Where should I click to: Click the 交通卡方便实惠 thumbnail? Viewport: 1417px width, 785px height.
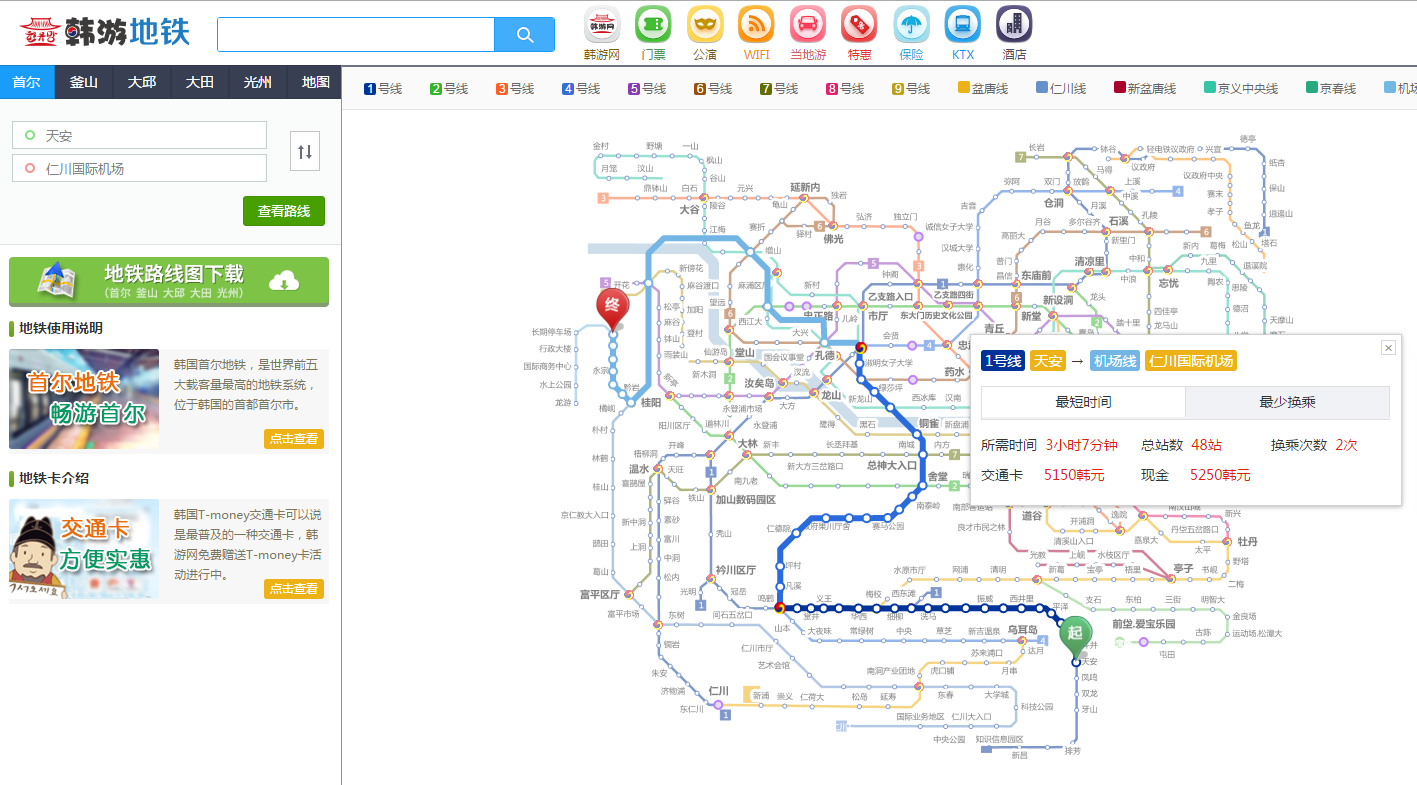coord(84,549)
